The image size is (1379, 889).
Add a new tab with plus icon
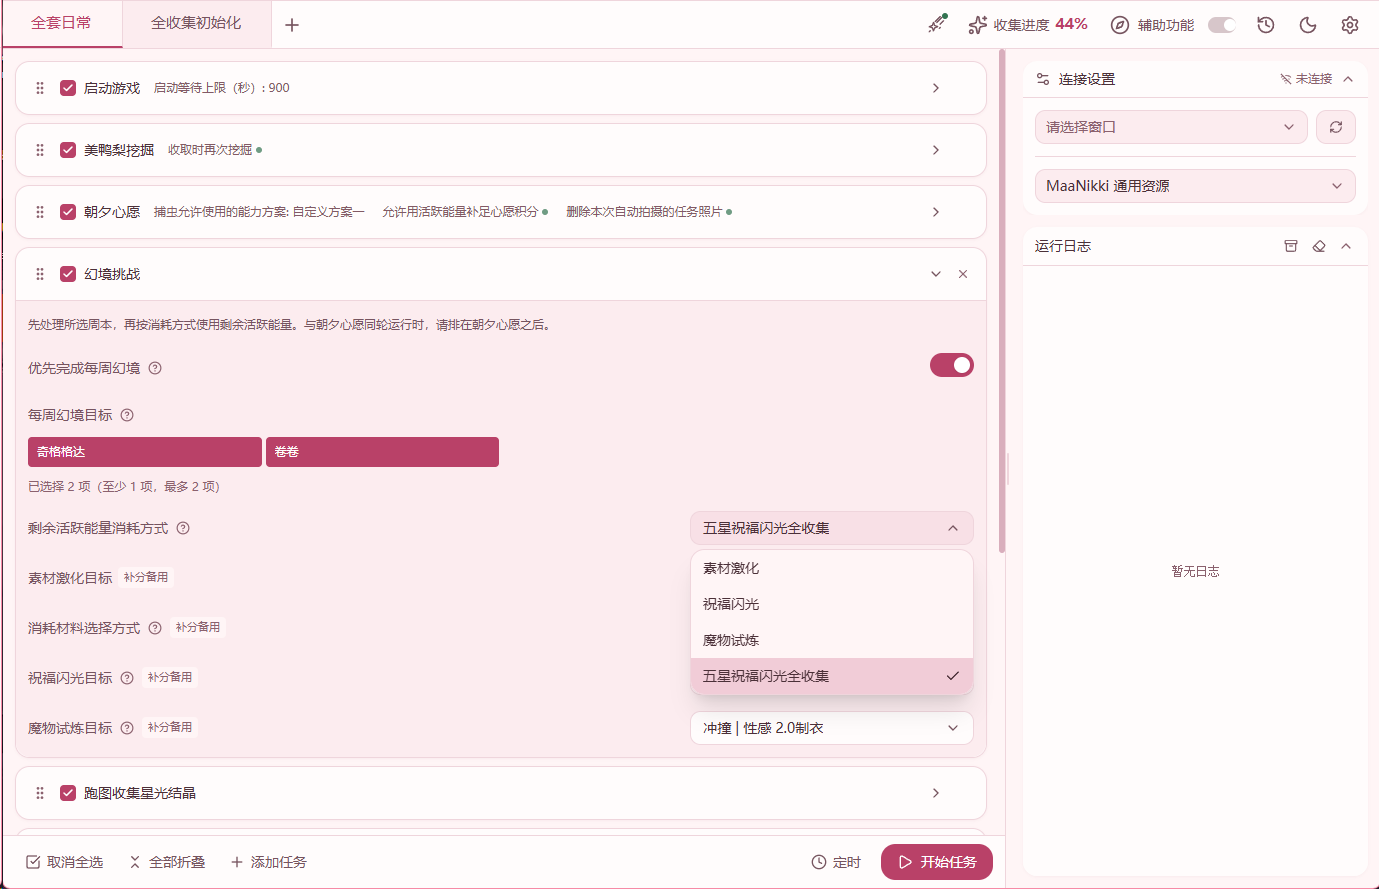pyautogui.click(x=292, y=25)
